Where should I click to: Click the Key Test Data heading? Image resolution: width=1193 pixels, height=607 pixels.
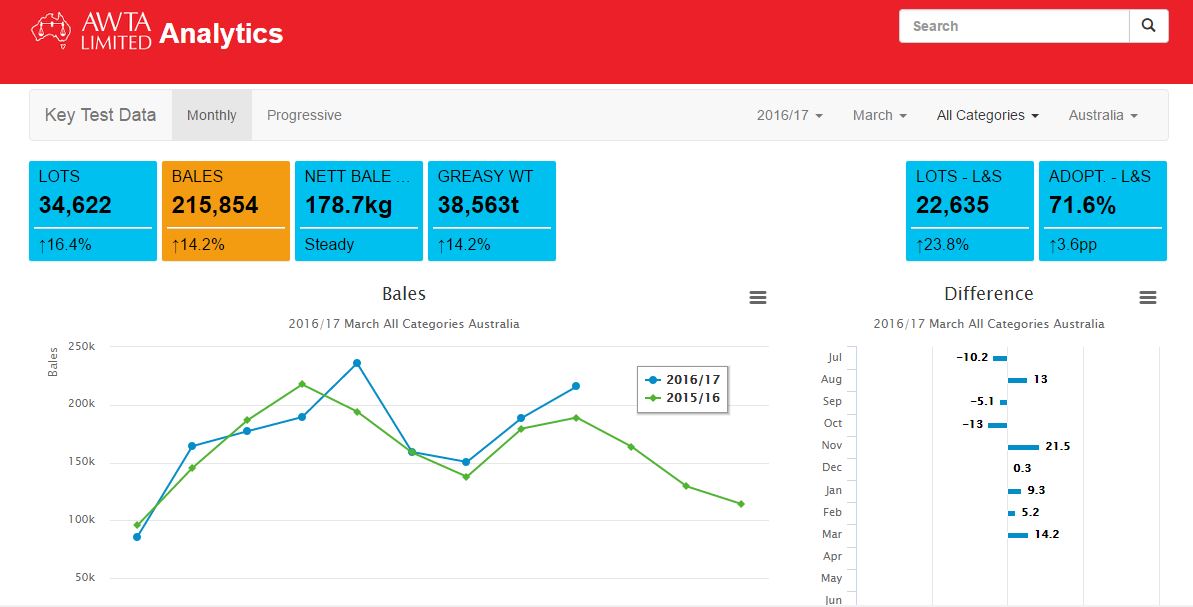(x=99, y=115)
